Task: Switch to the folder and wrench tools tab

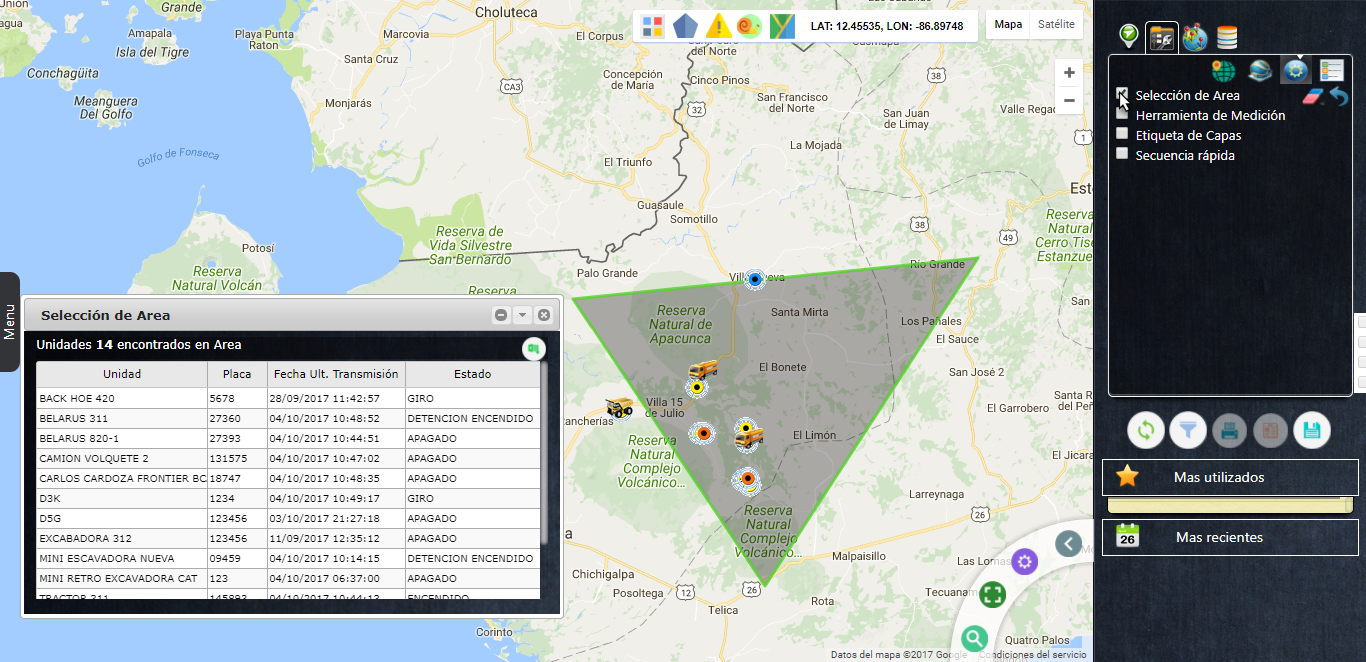Action: [x=1161, y=38]
